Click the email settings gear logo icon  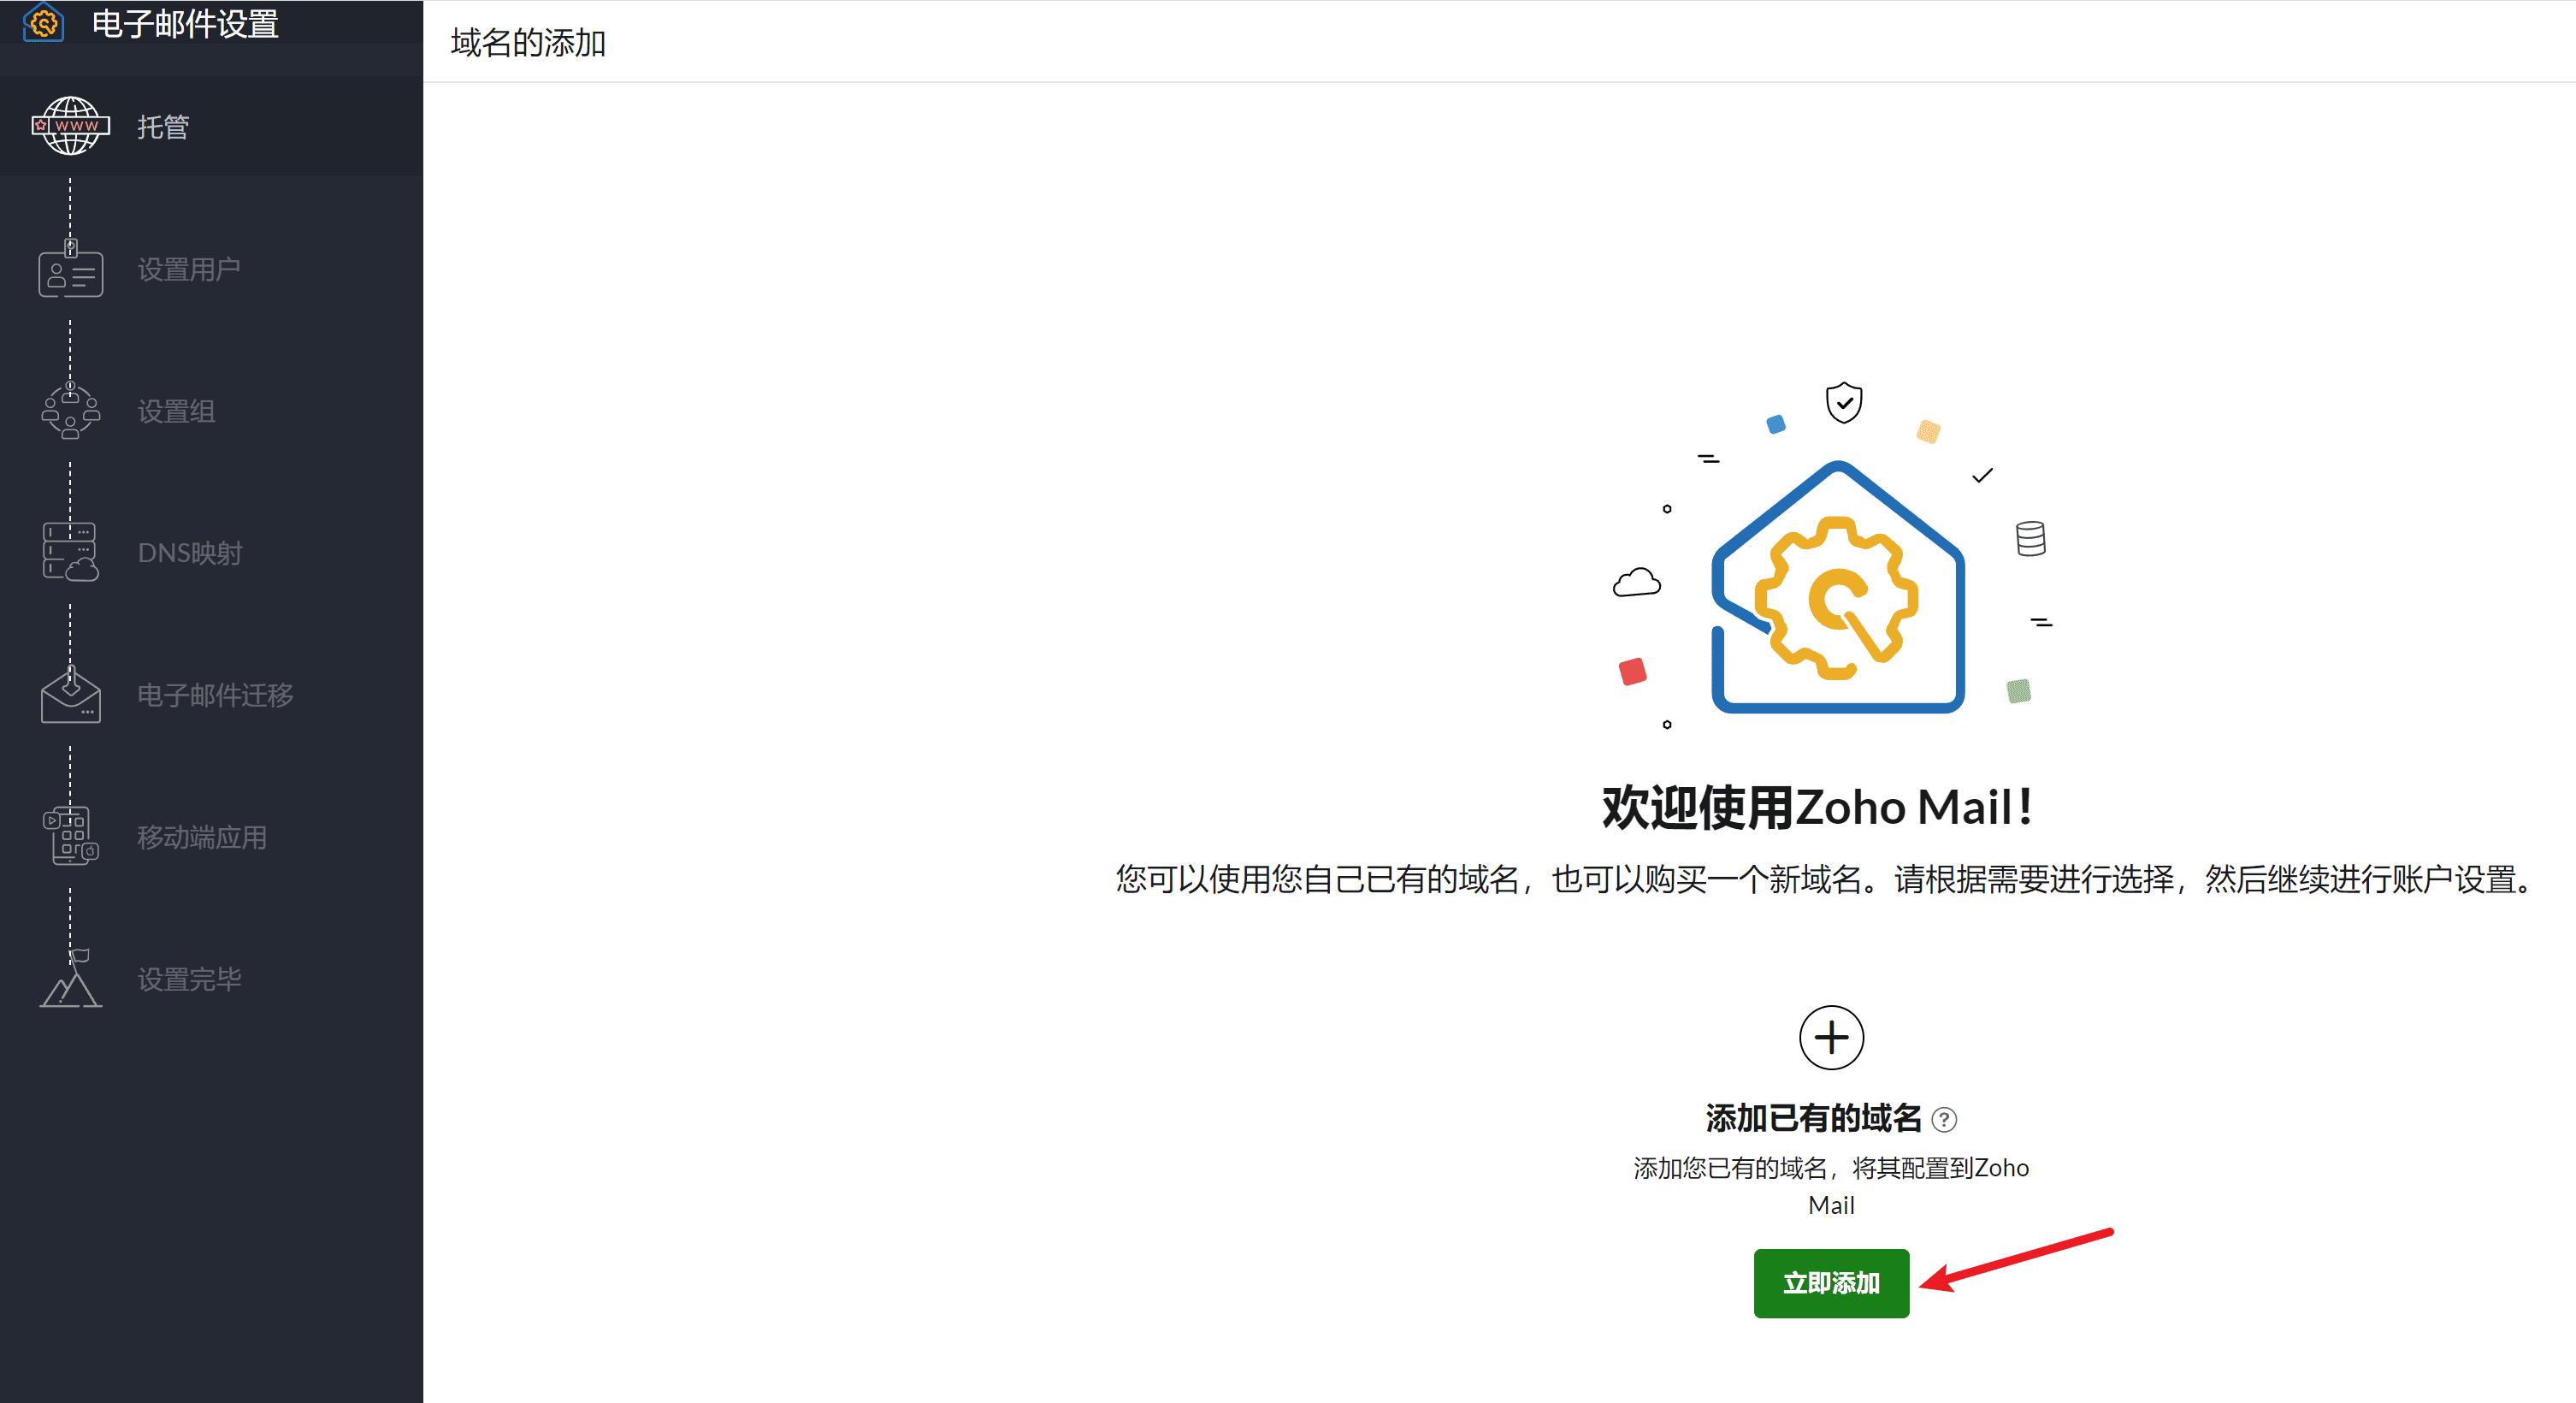pos(43,22)
